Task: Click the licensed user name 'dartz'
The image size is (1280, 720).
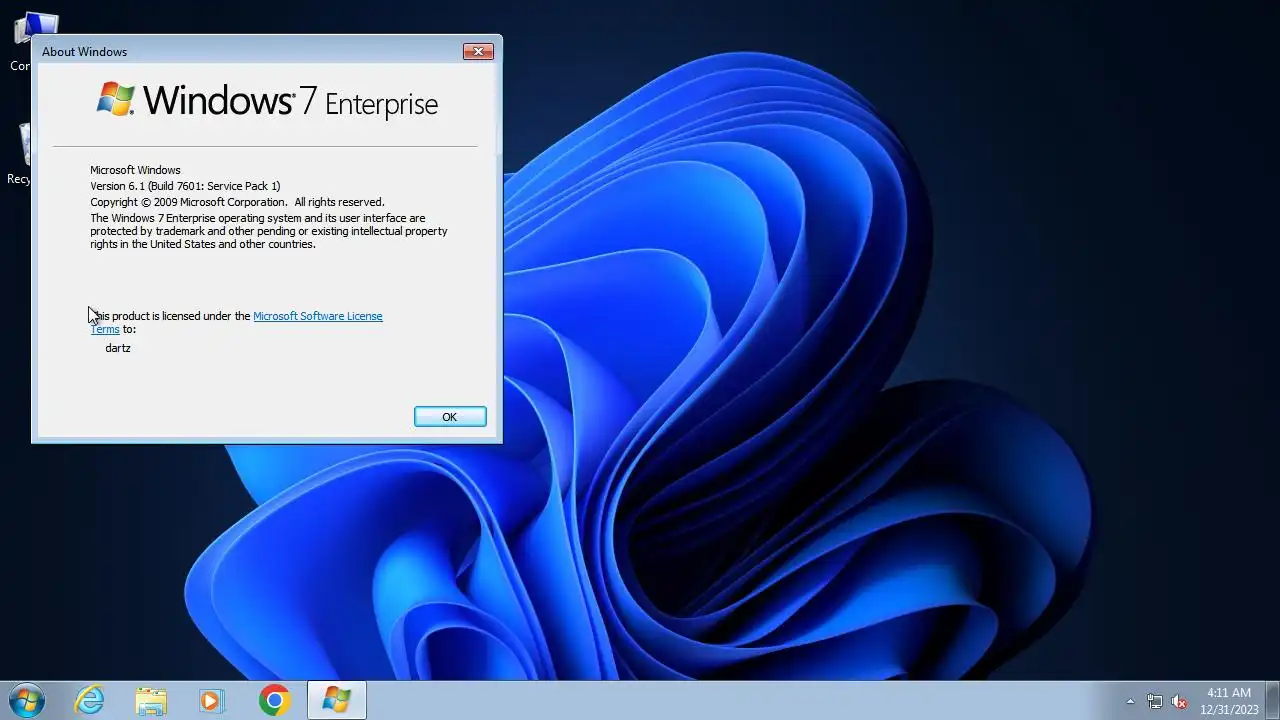Action: [118, 348]
